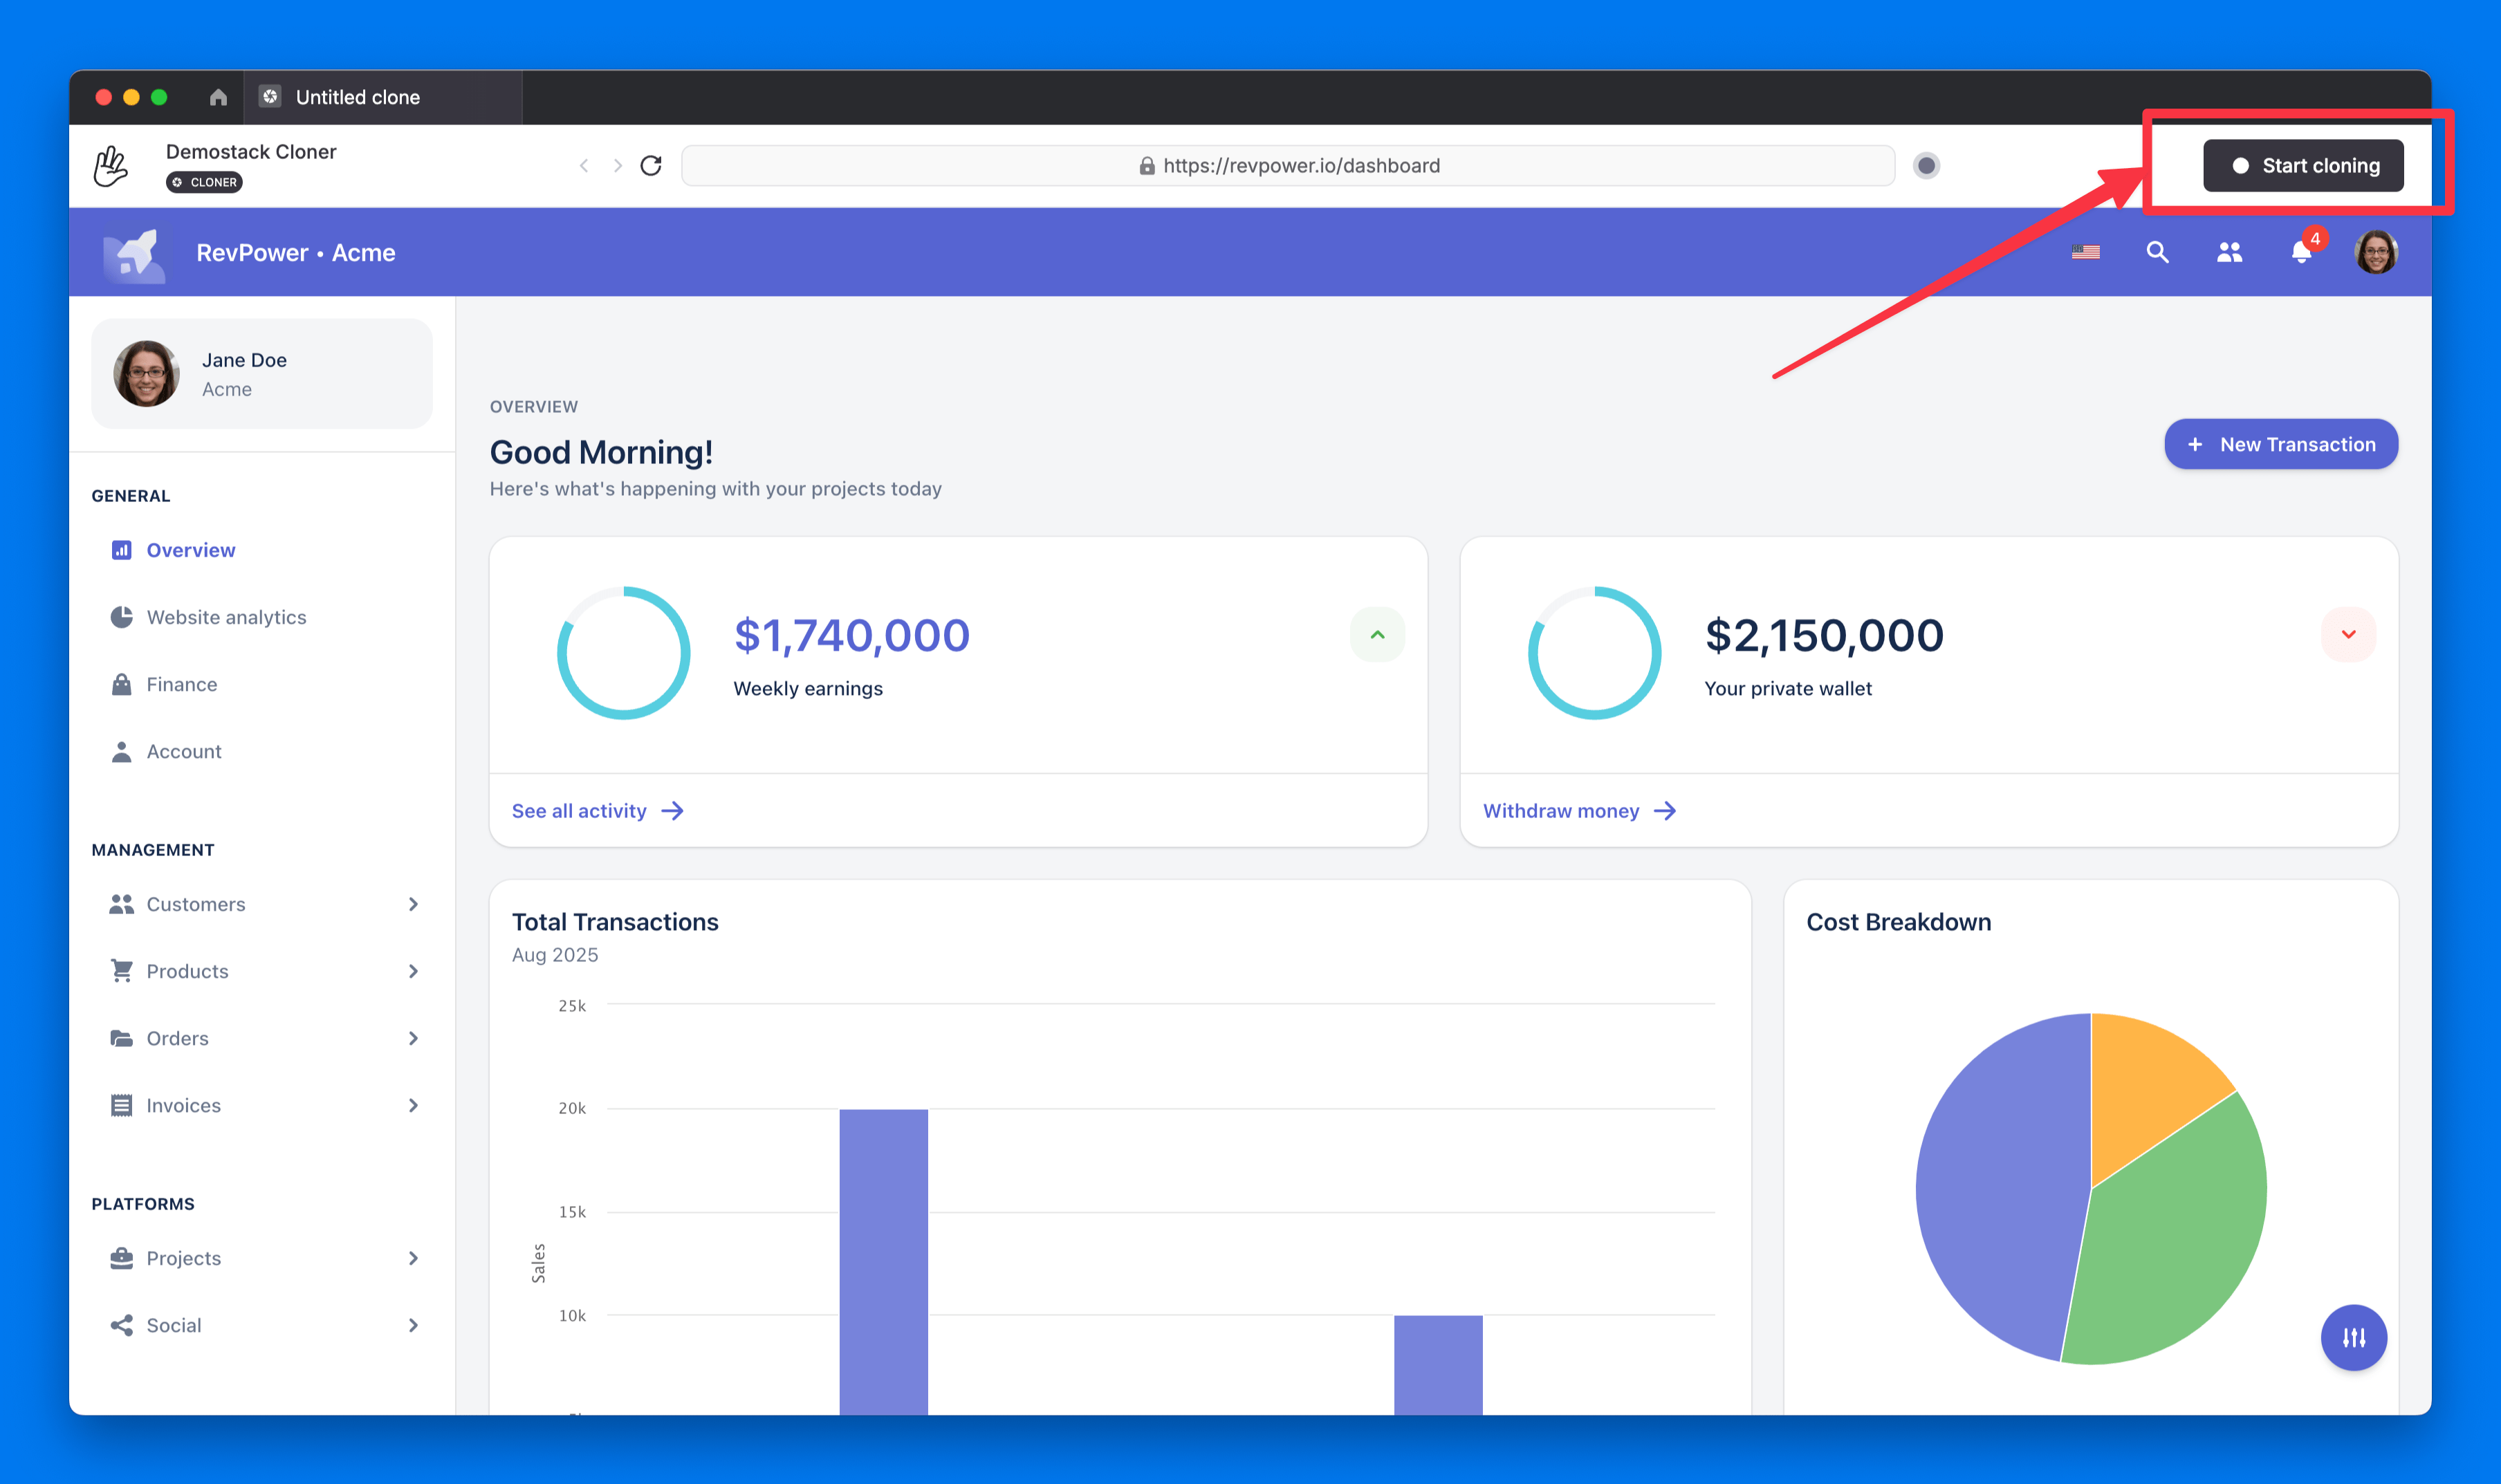Expand the Customers menu

262,904
